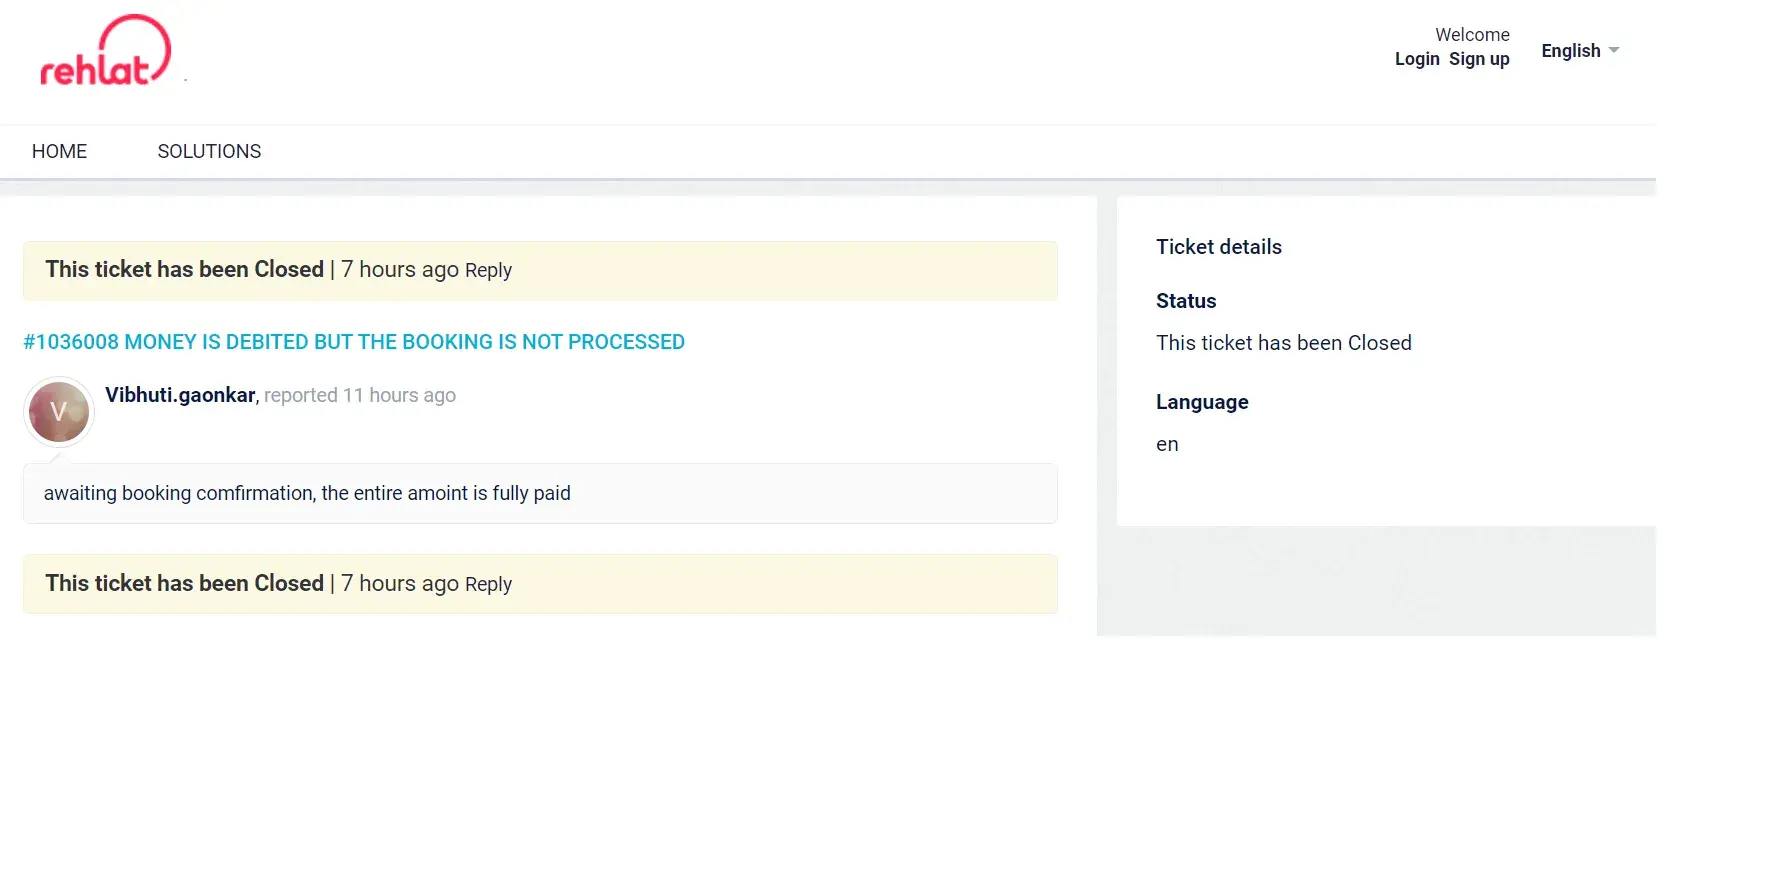Open ticket #1036008 title link
Image resolution: width=1777 pixels, height=890 pixels.
(x=354, y=342)
